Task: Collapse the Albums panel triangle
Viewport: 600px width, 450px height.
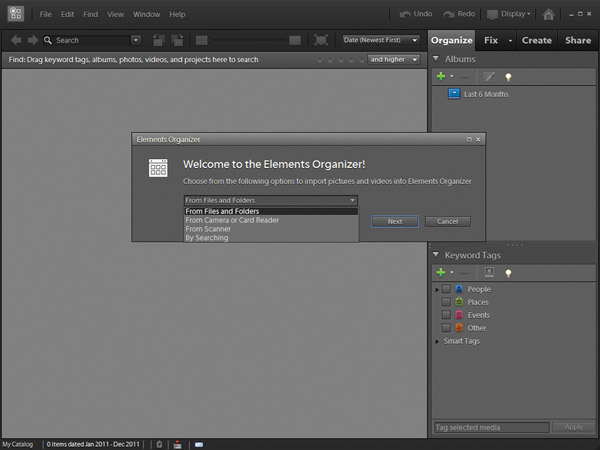Action: tap(435, 59)
